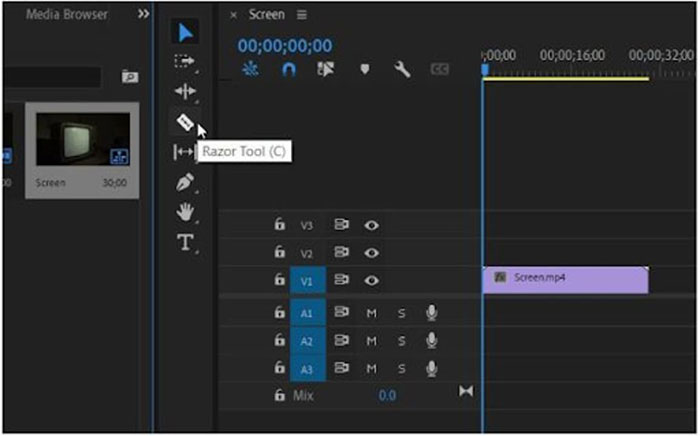
Task: Select the Screen sequence tab
Action: tap(267, 15)
